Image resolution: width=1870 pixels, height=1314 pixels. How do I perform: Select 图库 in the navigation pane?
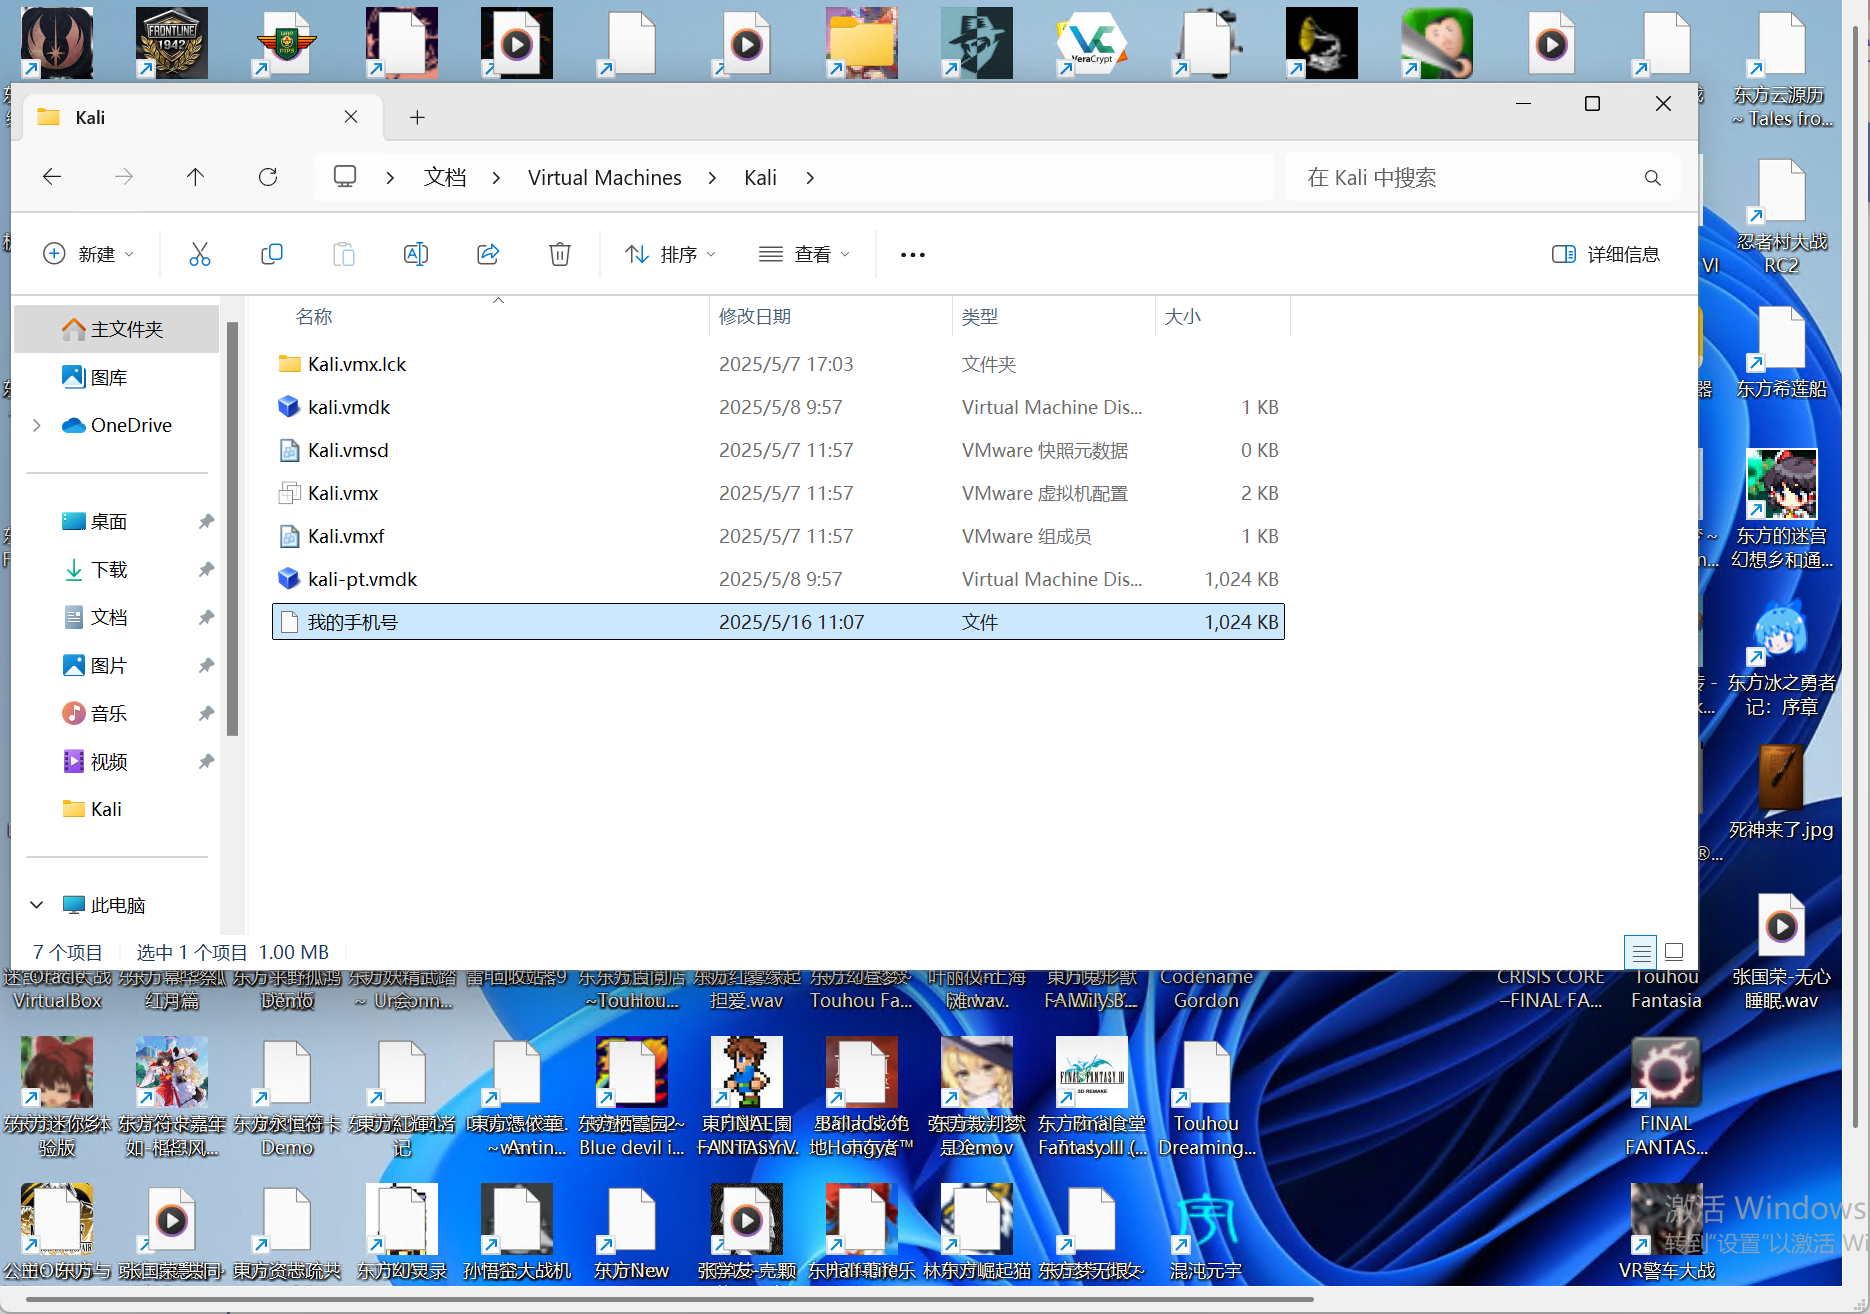(117, 377)
